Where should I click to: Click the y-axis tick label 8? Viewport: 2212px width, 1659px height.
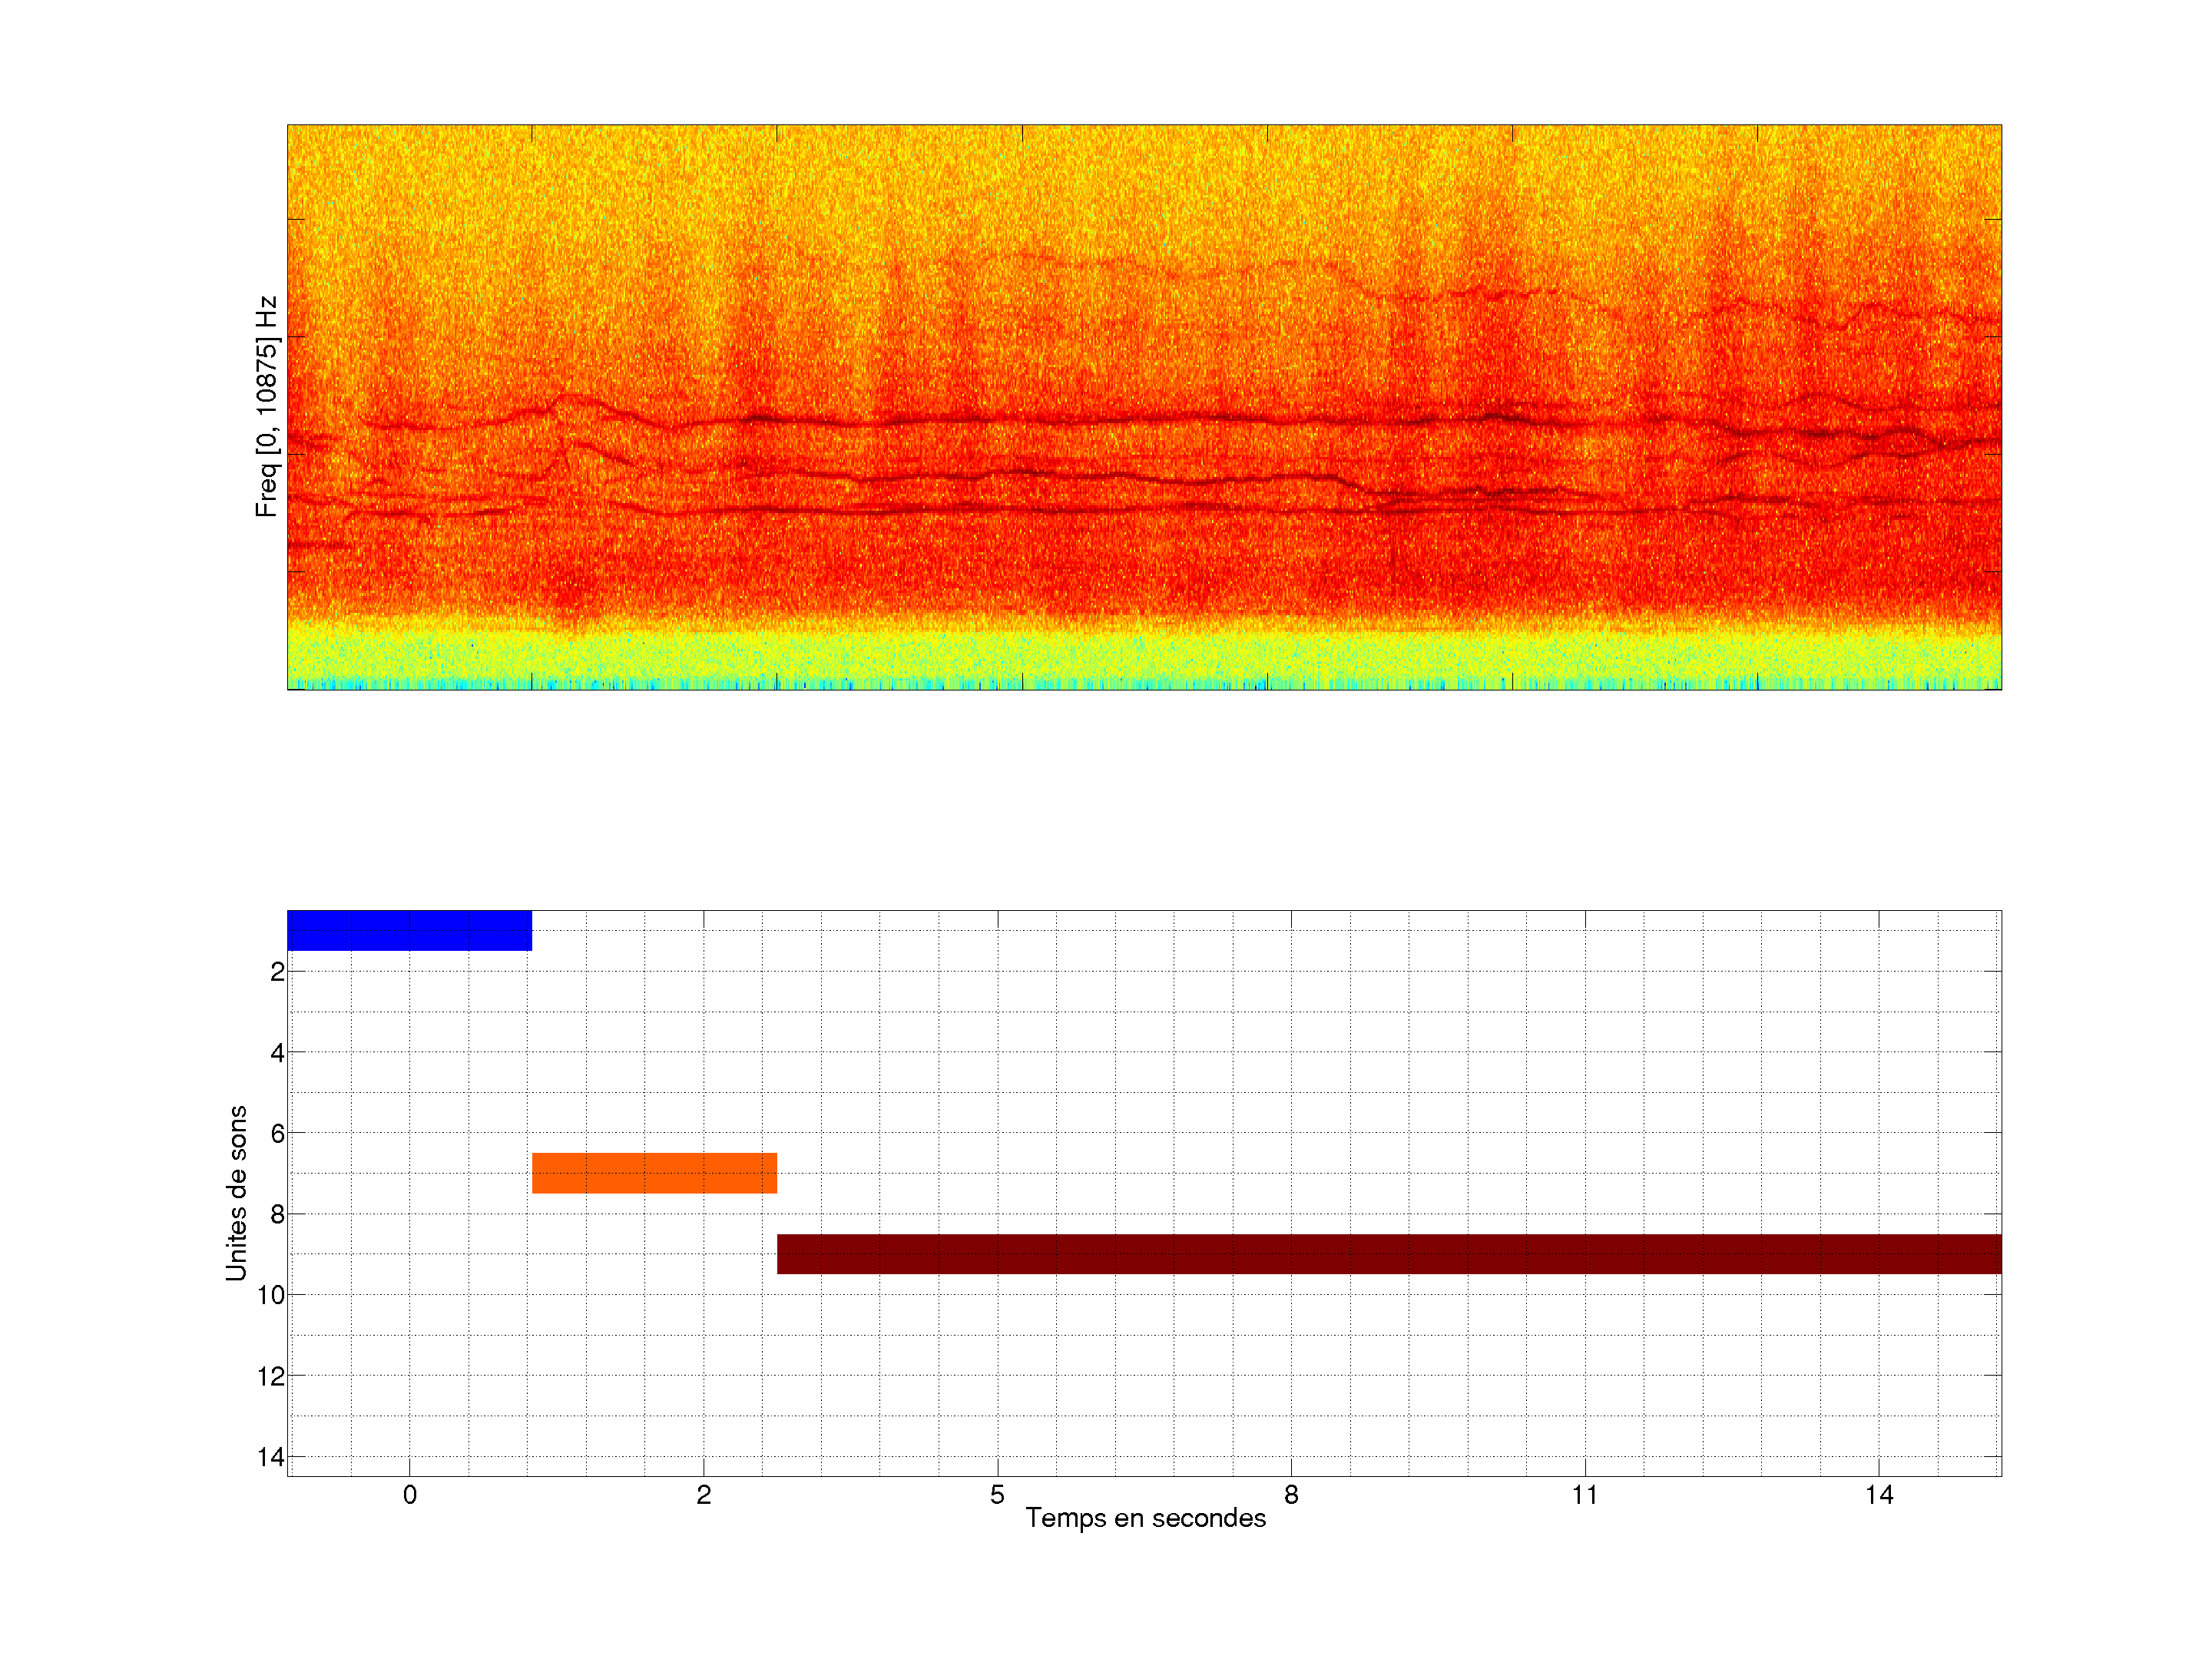tap(277, 1215)
